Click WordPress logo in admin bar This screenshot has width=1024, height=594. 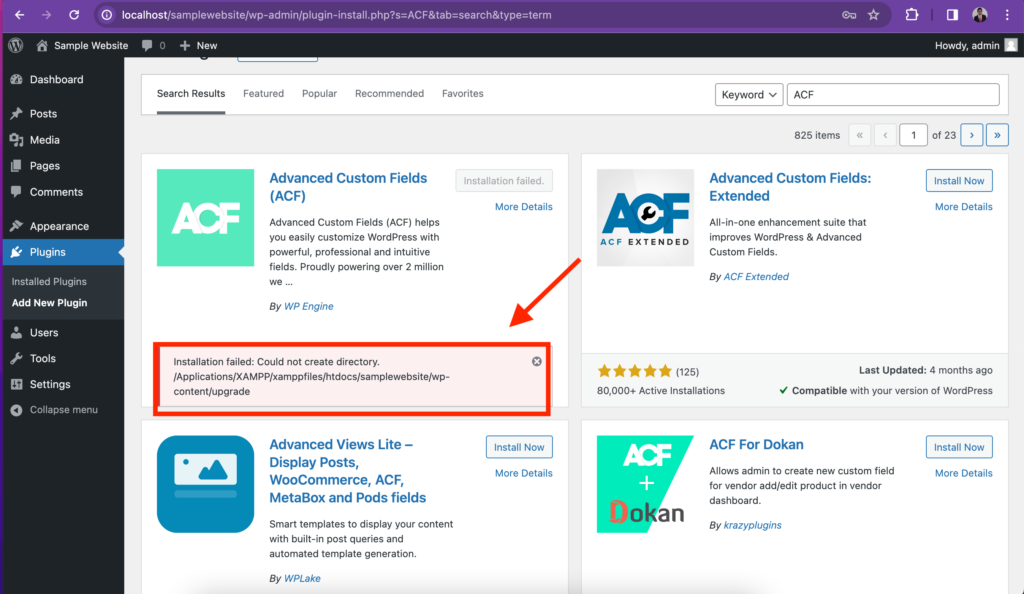pos(16,45)
